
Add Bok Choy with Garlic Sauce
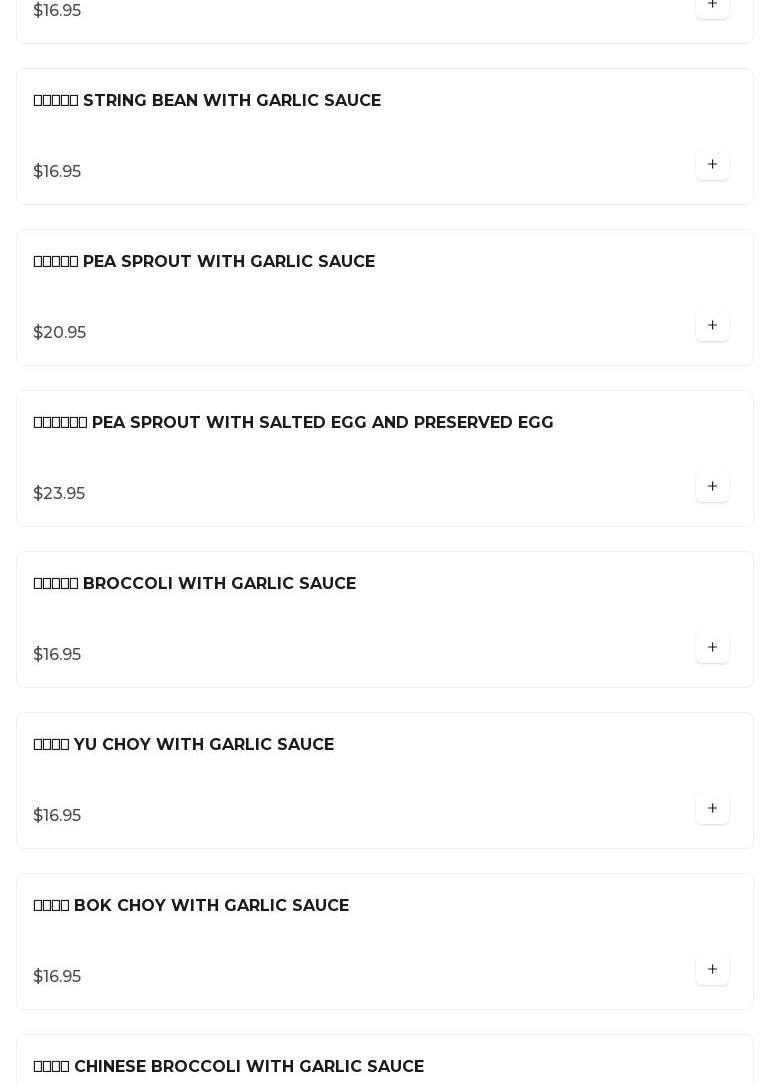click(712, 970)
